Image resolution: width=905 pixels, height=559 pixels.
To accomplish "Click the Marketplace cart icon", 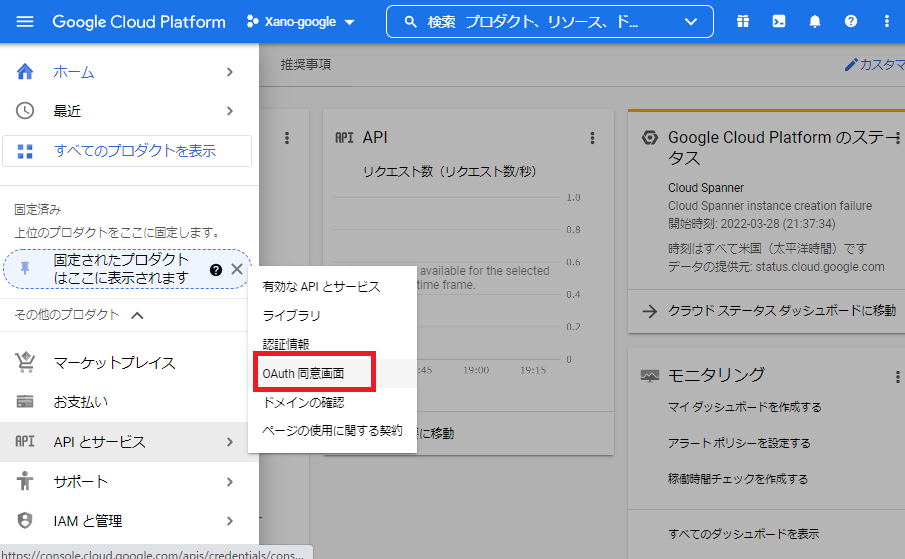I will tap(25, 362).
